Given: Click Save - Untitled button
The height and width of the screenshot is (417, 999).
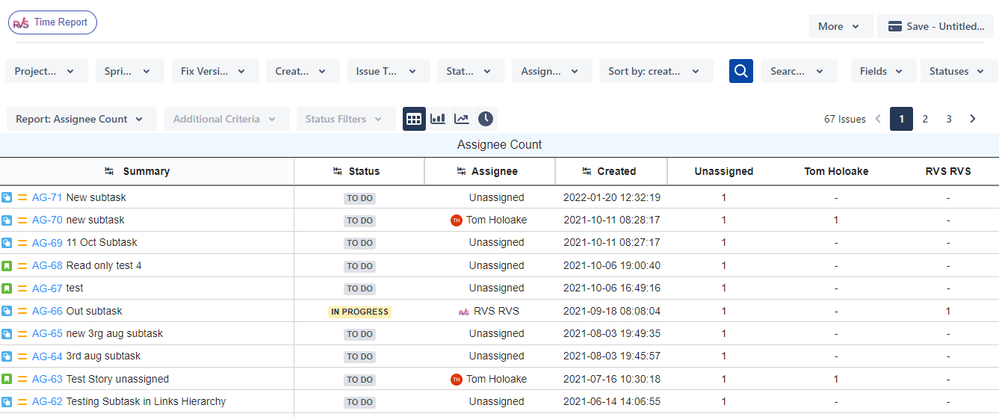Looking at the screenshot, I should tap(935, 26).
